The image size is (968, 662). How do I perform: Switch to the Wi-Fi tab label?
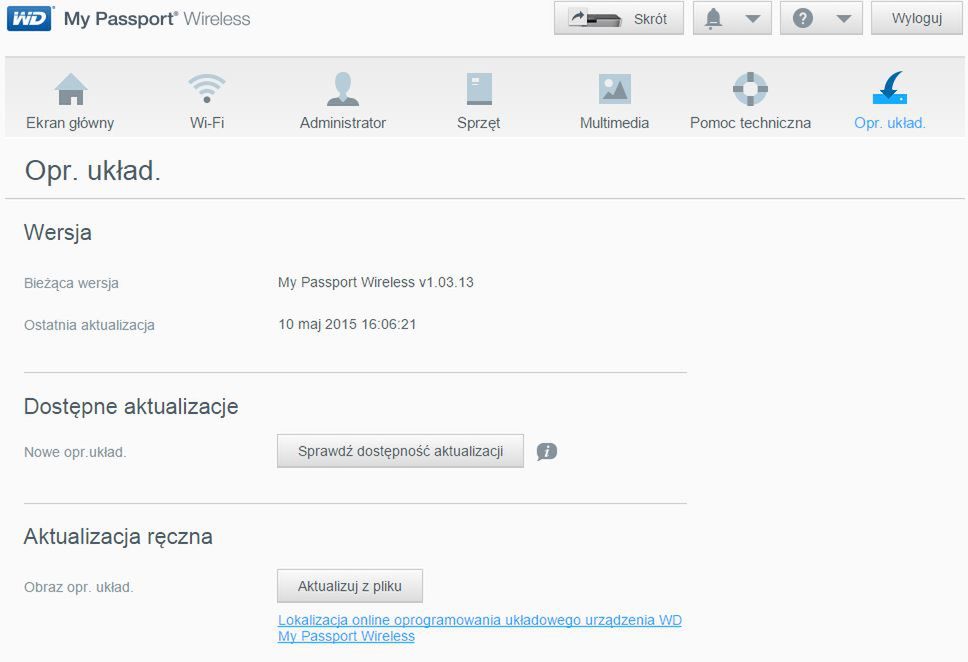click(207, 123)
